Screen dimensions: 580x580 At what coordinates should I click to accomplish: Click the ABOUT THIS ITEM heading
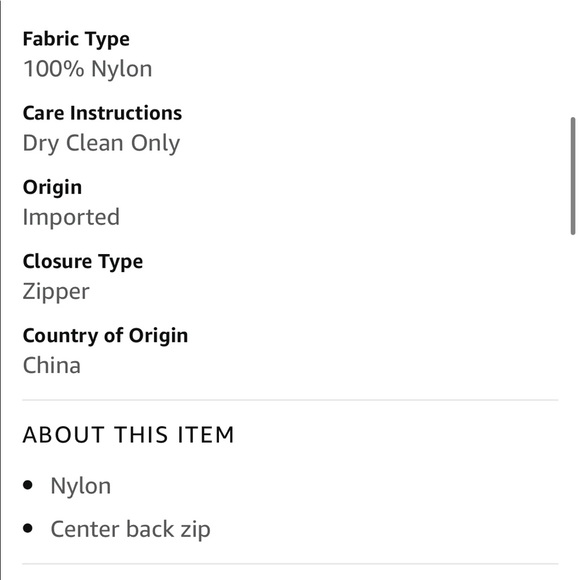pyautogui.click(x=128, y=435)
